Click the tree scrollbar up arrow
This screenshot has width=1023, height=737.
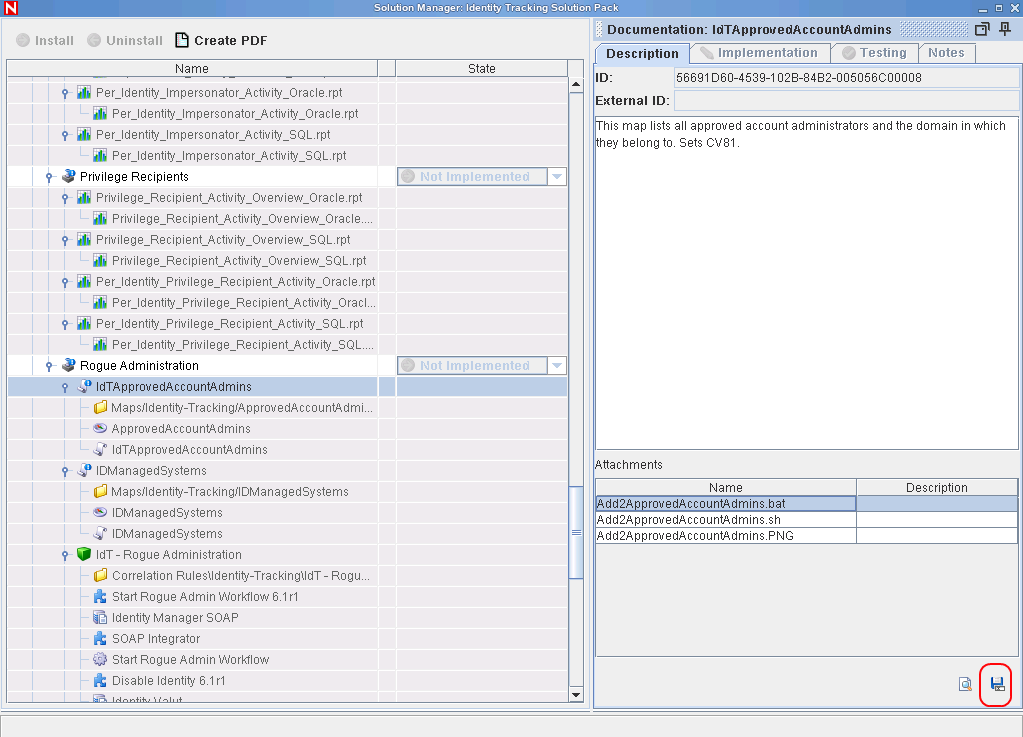(575, 85)
